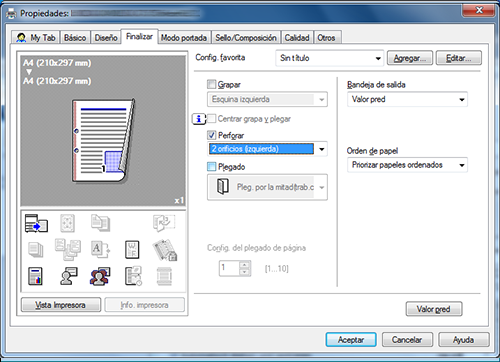Screen dimensions: 500x362
Task: Click the Info. impresora button
Action: [x=144, y=305]
